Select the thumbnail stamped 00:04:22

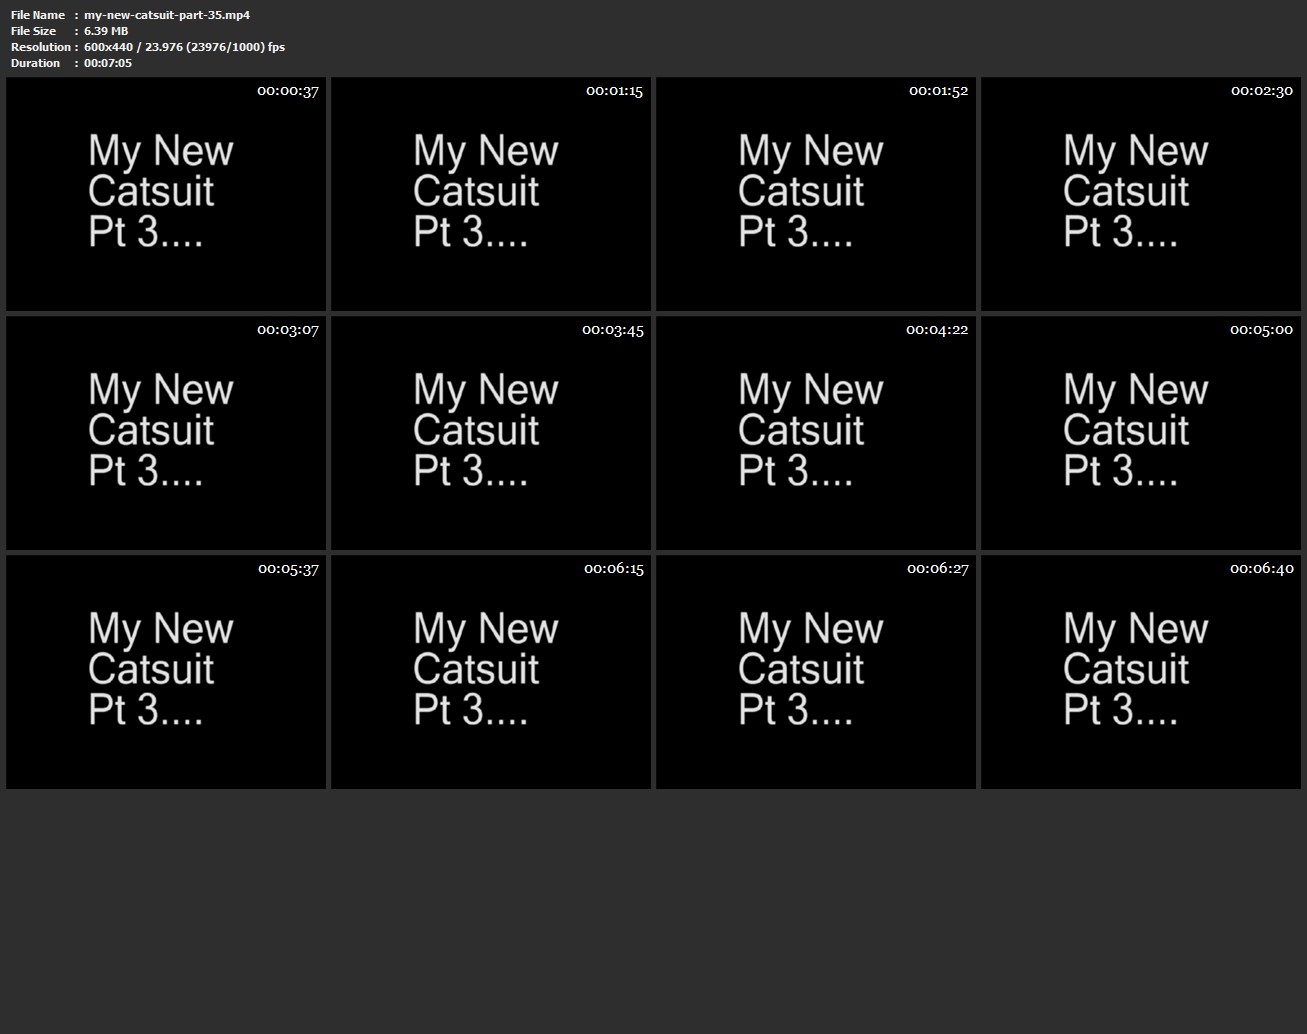[816, 433]
